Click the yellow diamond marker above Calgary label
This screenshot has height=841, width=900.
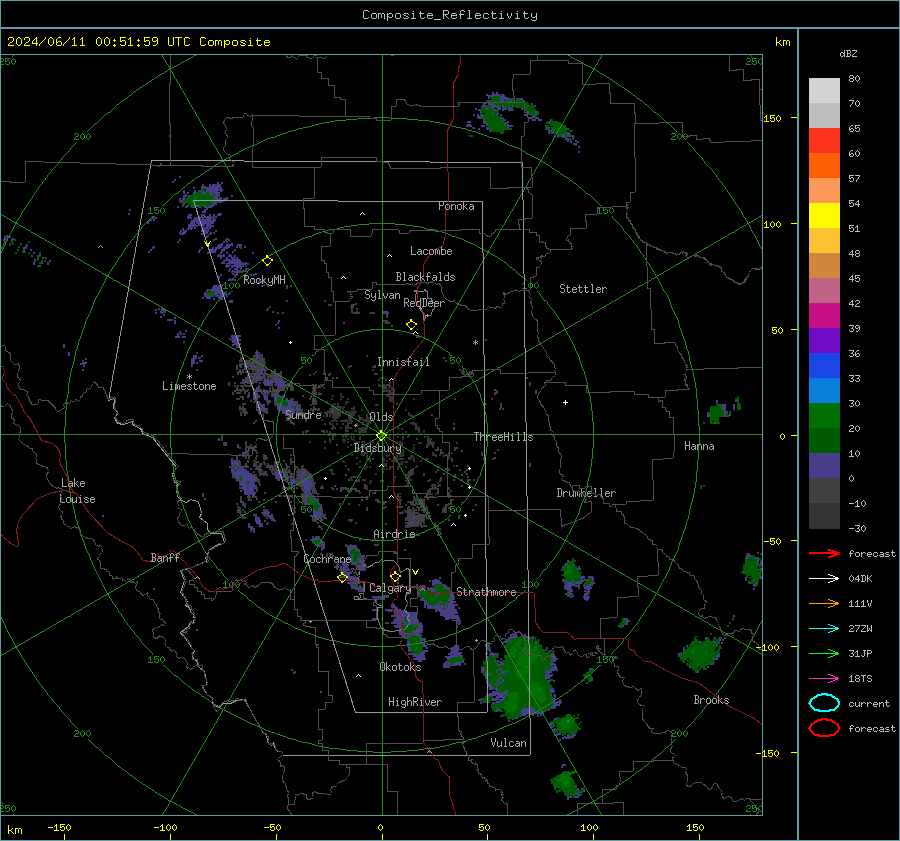(x=395, y=576)
